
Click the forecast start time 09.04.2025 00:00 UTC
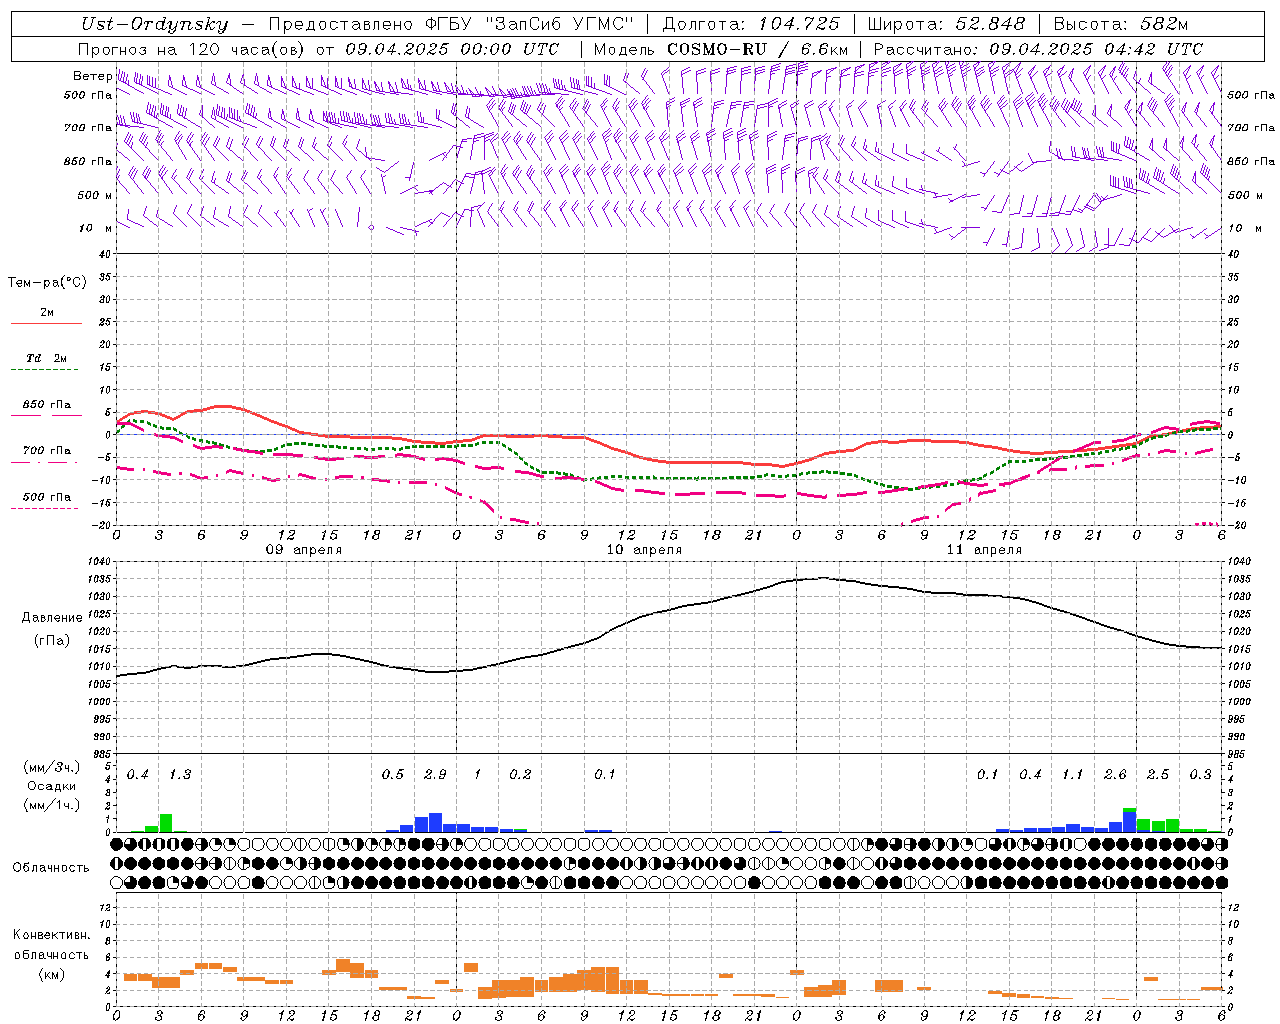(452, 49)
